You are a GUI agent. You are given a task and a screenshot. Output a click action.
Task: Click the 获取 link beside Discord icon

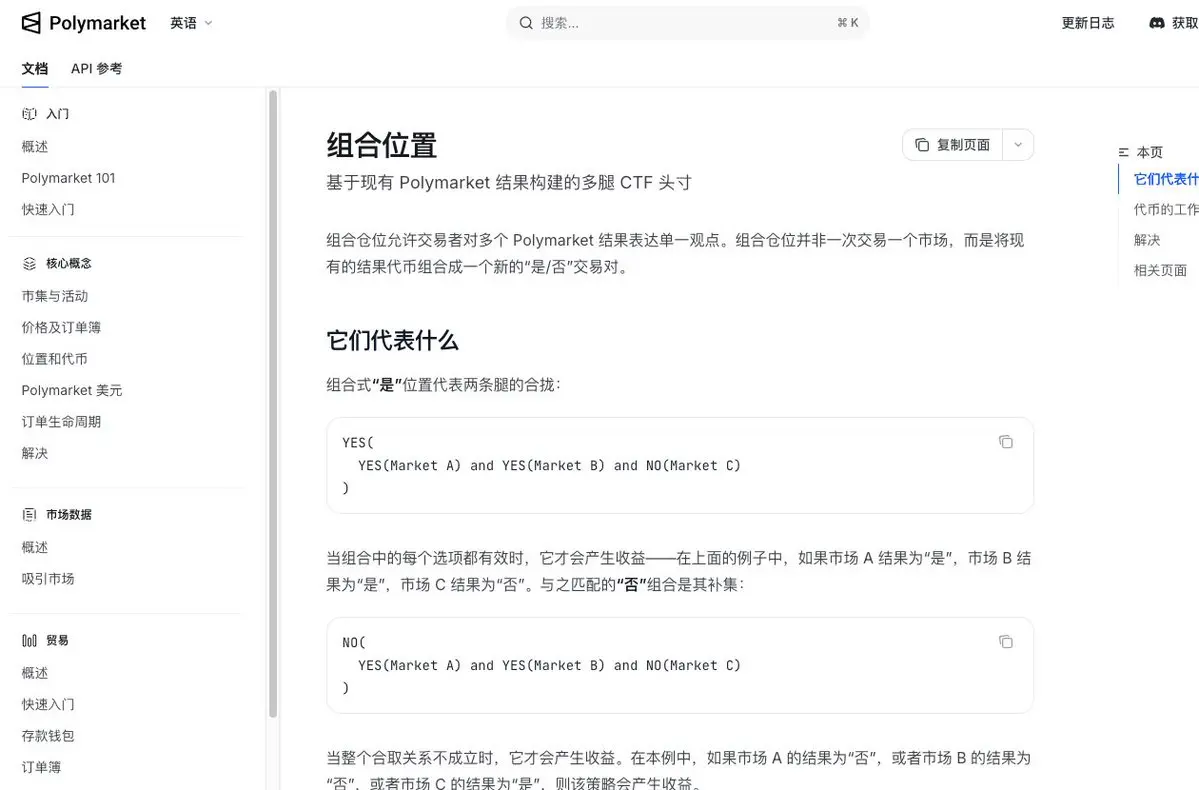[x=1185, y=23]
